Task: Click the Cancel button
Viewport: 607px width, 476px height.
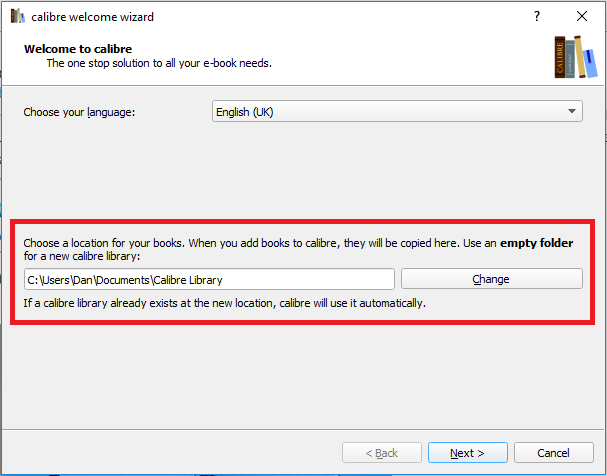Action: tap(553, 452)
